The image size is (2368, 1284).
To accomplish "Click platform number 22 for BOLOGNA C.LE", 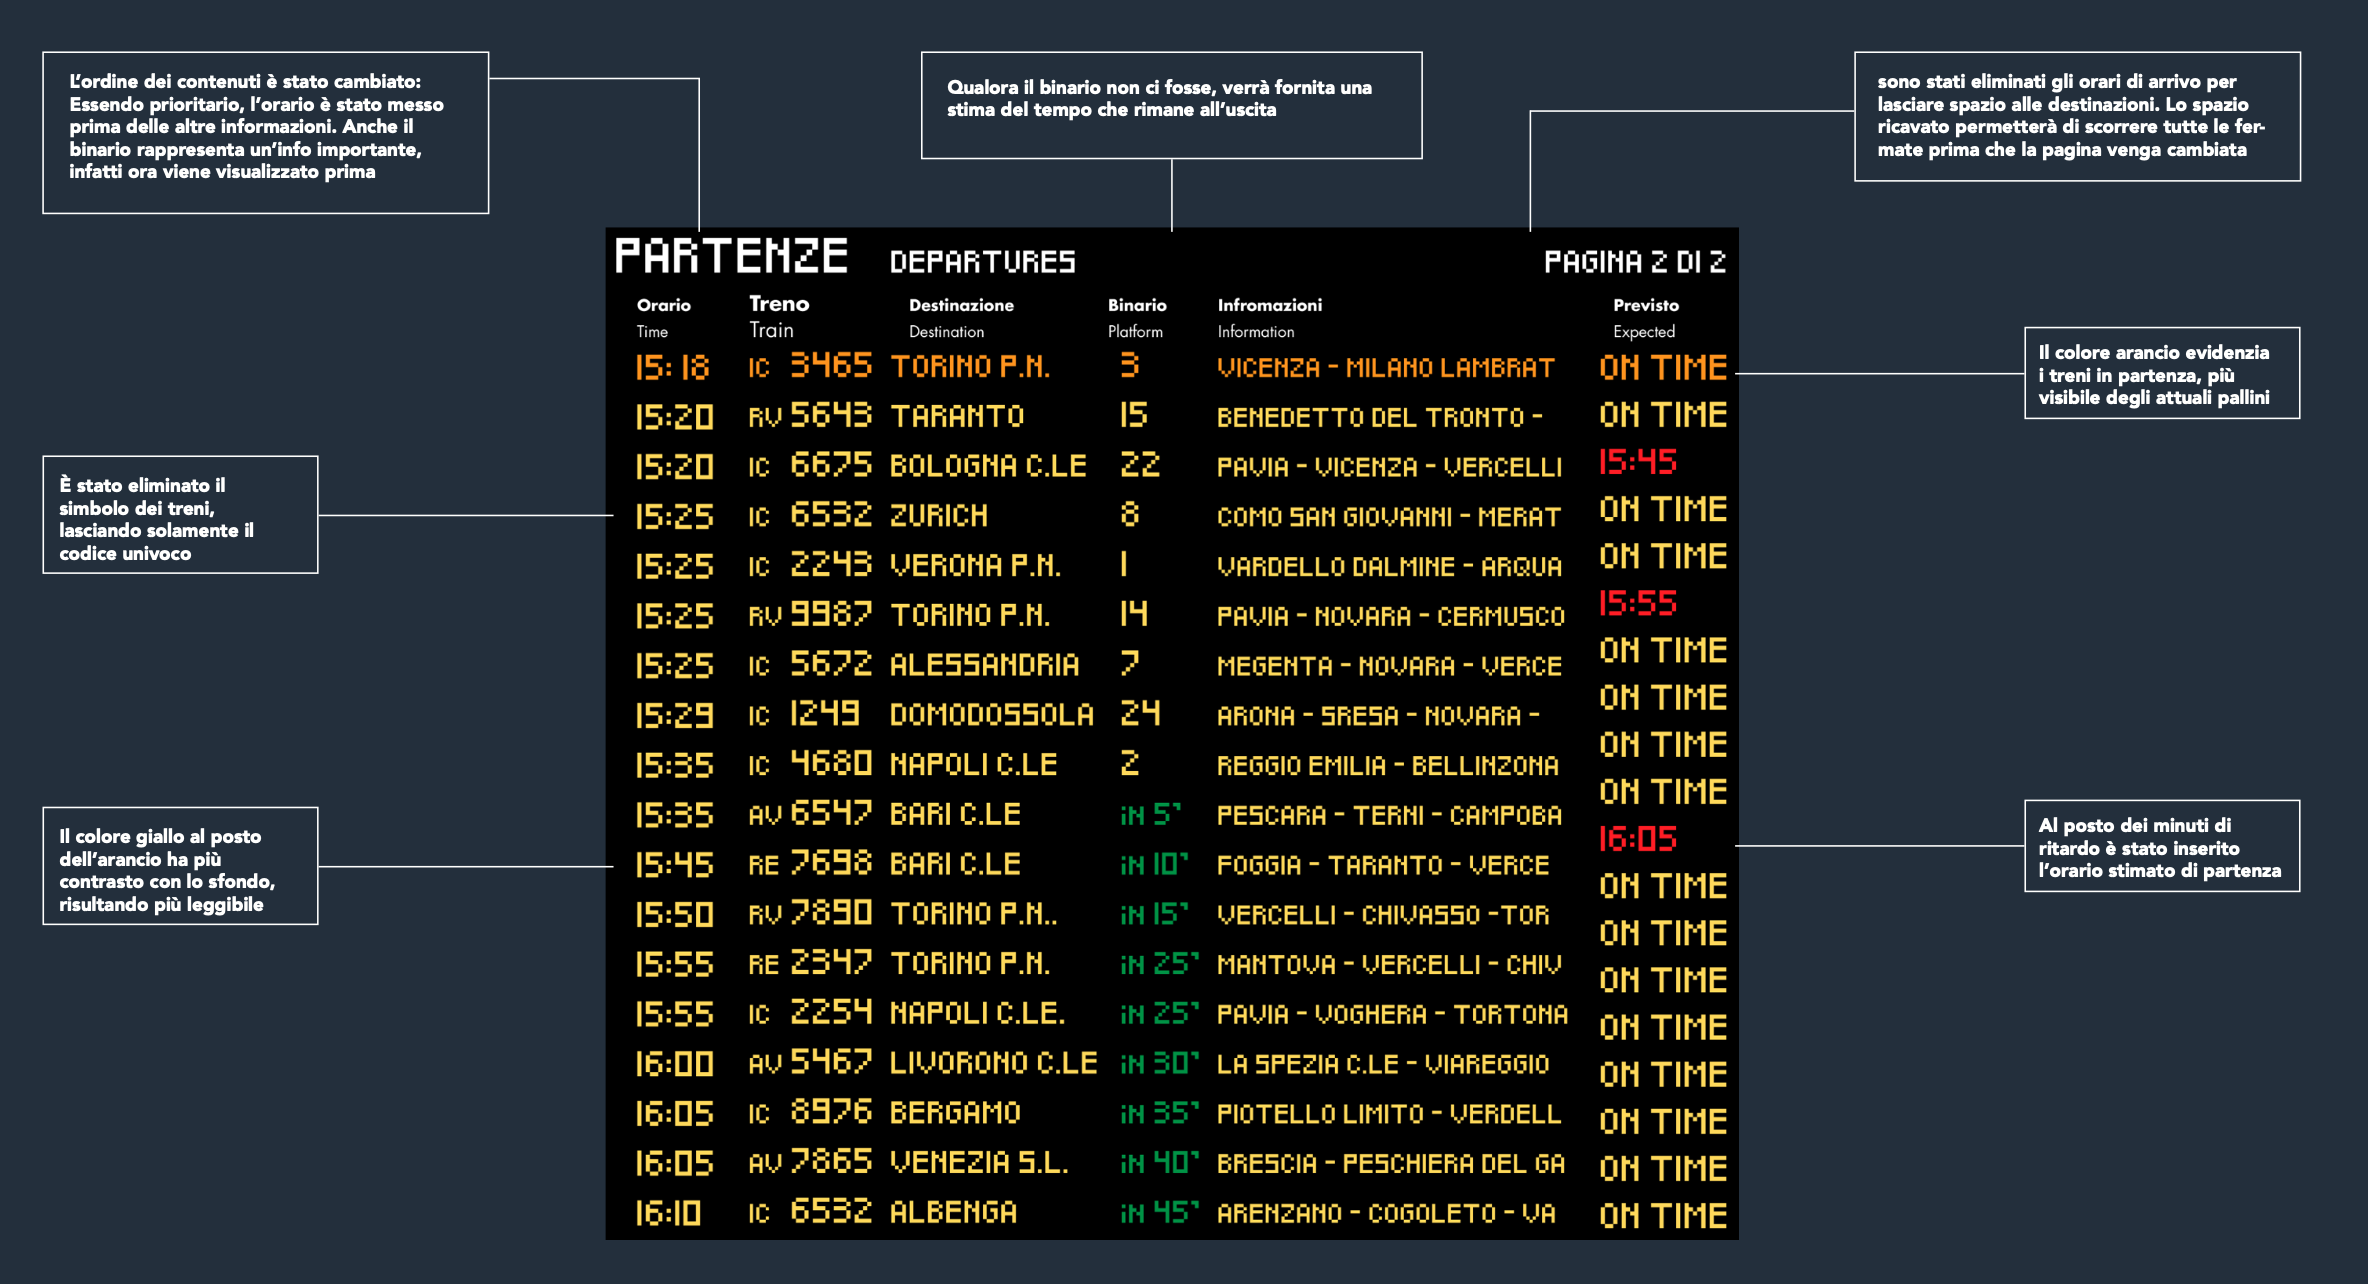I will click(x=1139, y=465).
